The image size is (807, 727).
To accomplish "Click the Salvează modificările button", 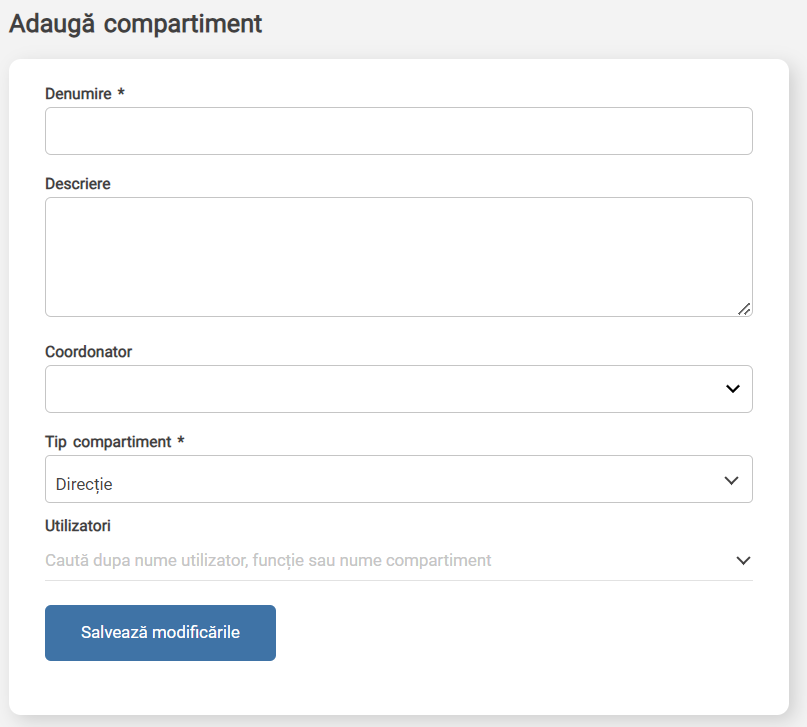I will pos(161,633).
